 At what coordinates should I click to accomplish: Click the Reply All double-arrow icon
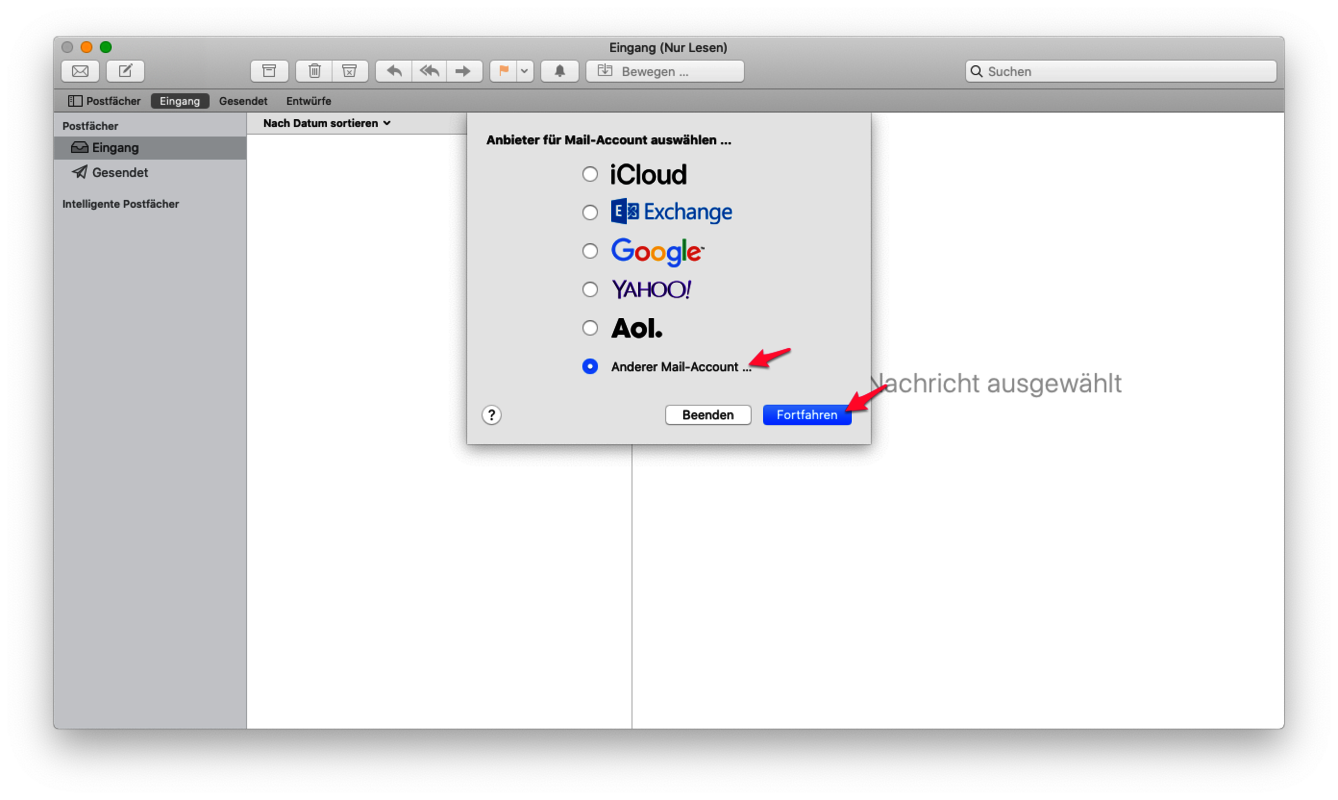tap(429, 71)
